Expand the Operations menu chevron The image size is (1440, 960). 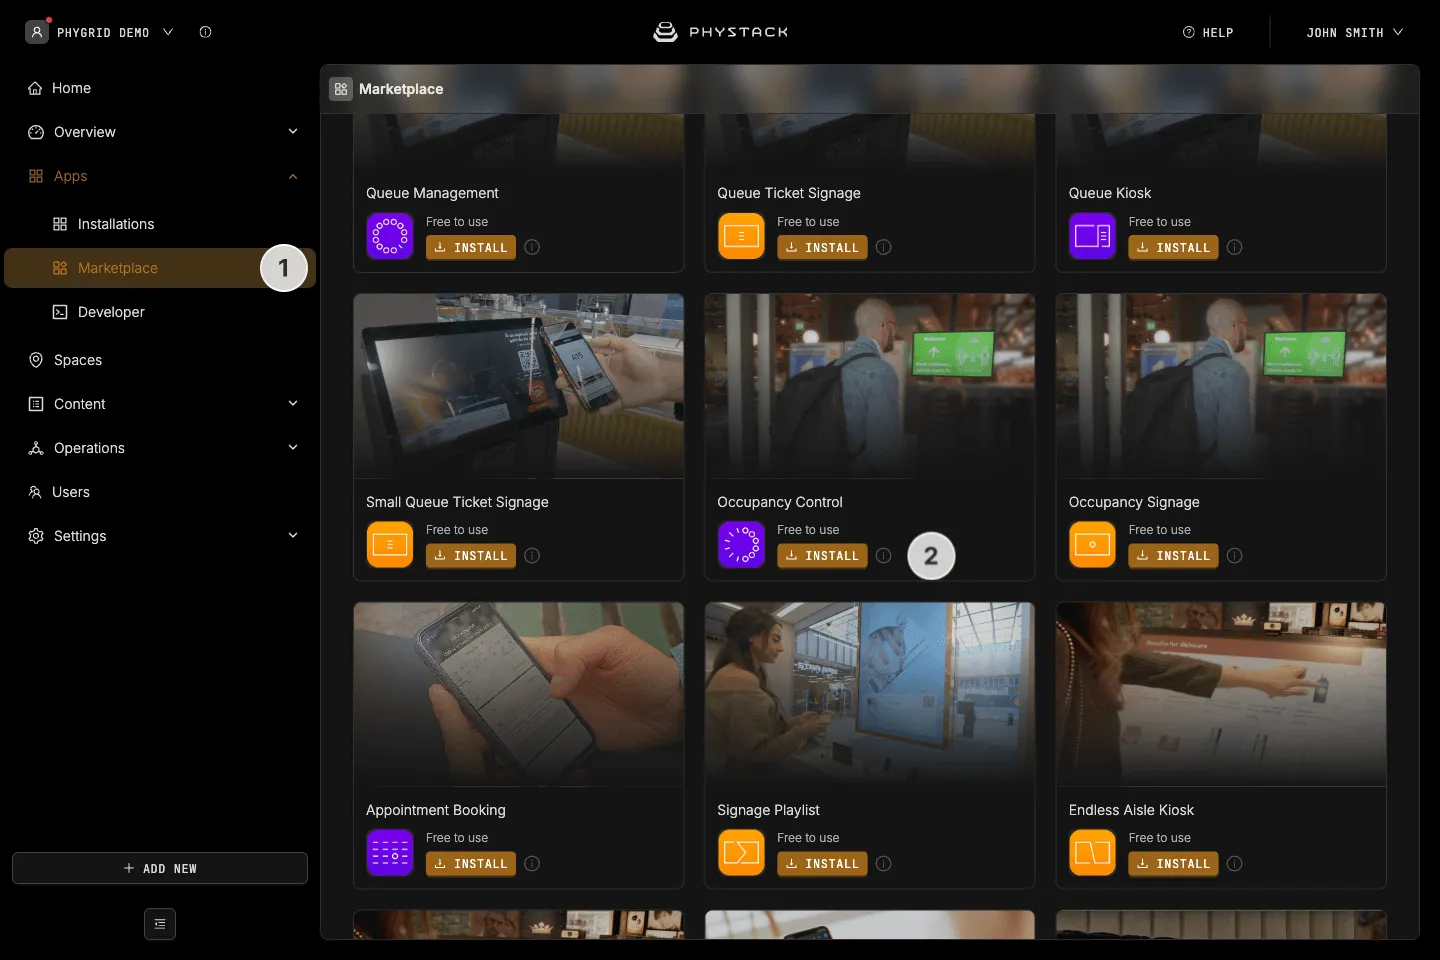click(293, 448)
